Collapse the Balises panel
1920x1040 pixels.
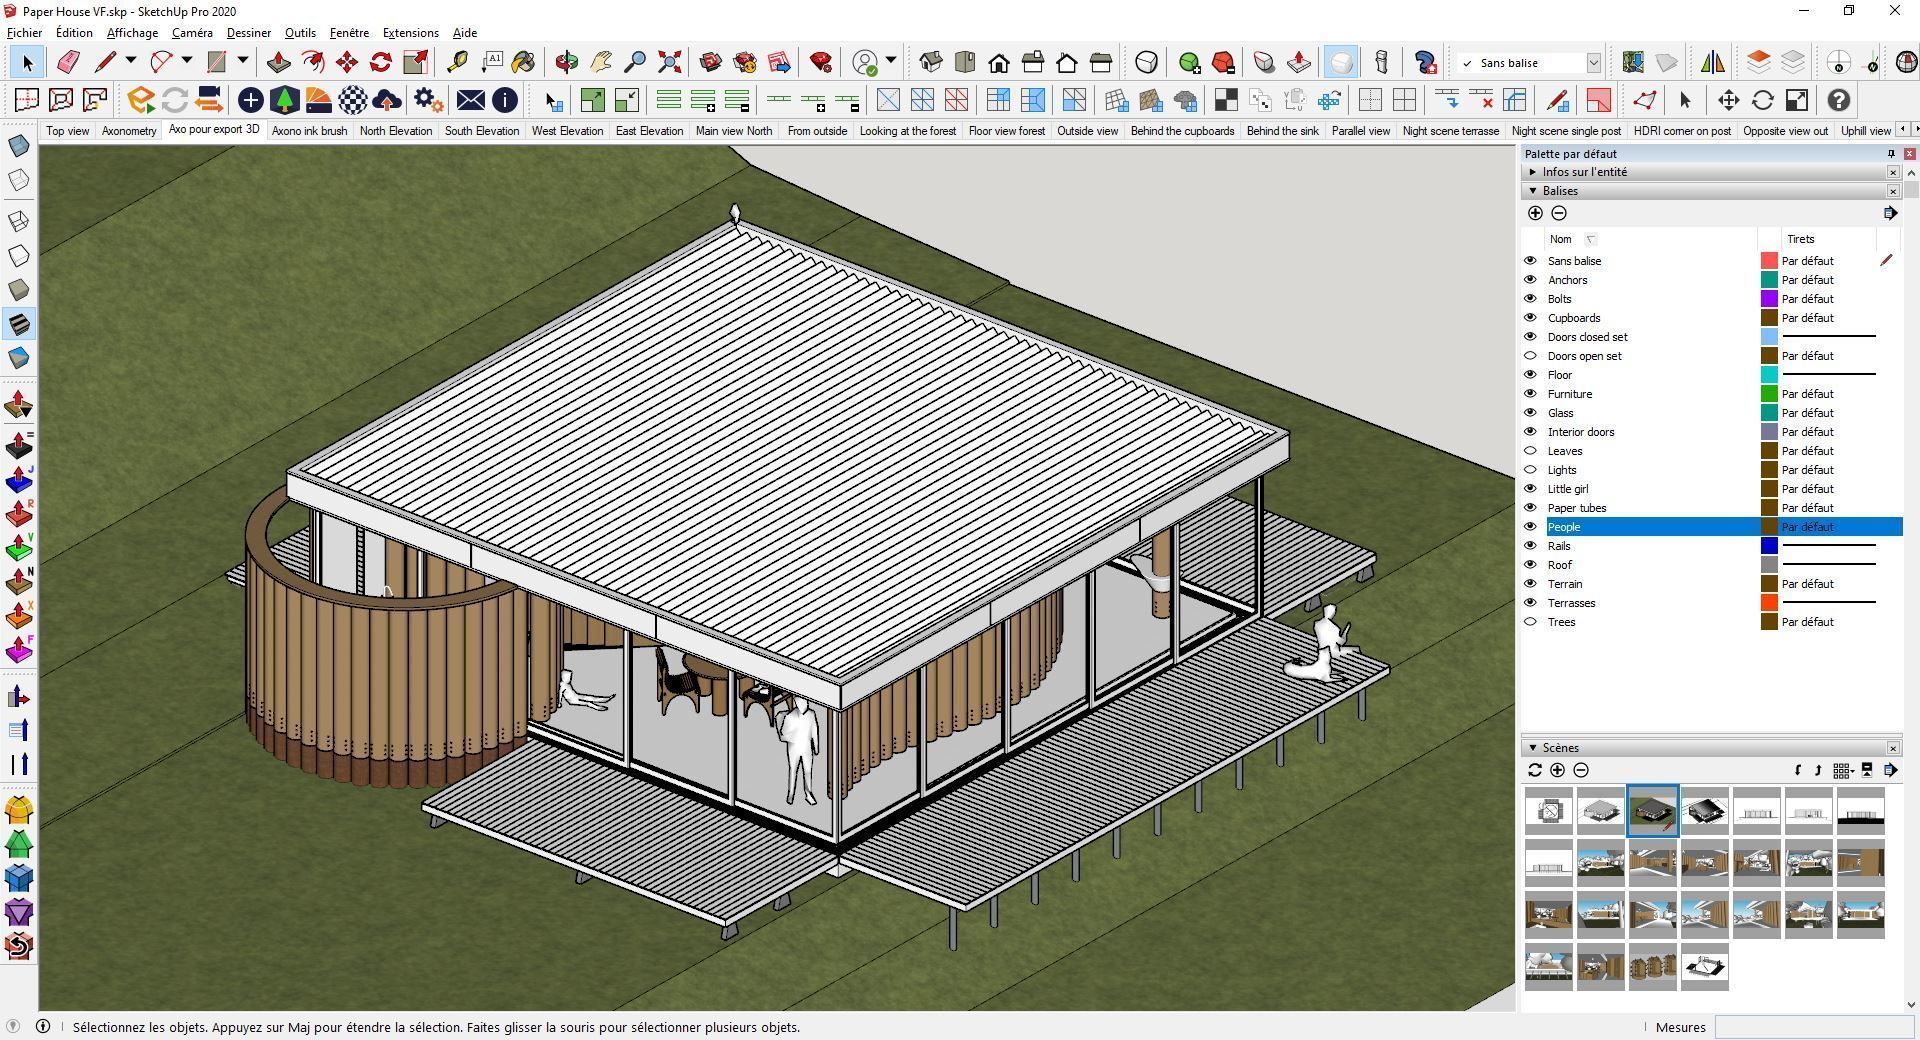pyautogui.click(x=1533, y=191)
